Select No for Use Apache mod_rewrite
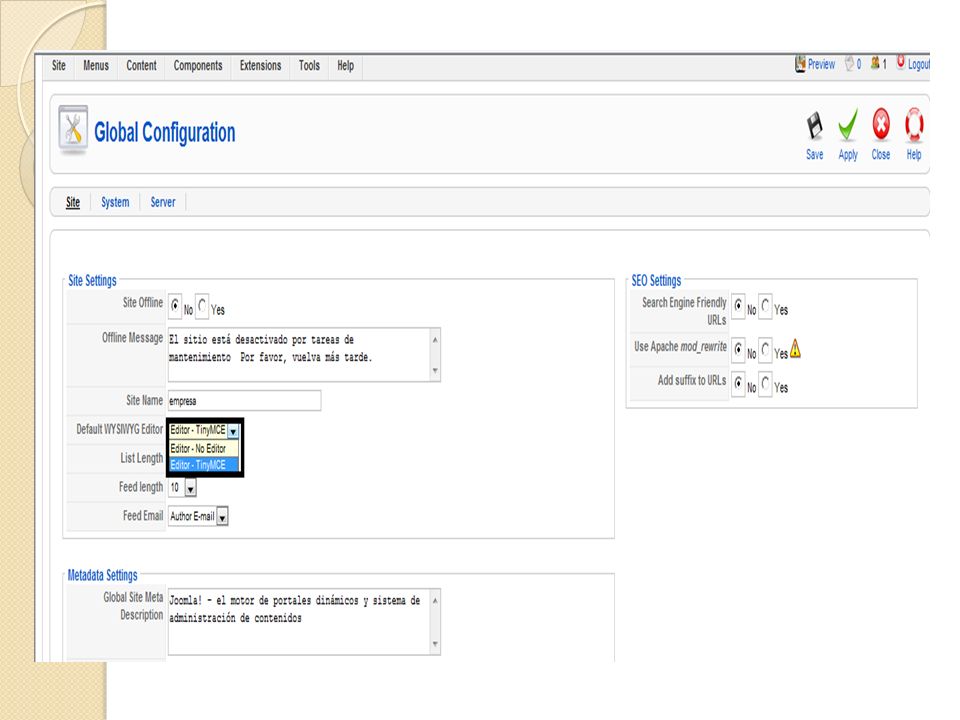Image resolution: width=960 pixels, height=720 pixels. coord(738,349)
